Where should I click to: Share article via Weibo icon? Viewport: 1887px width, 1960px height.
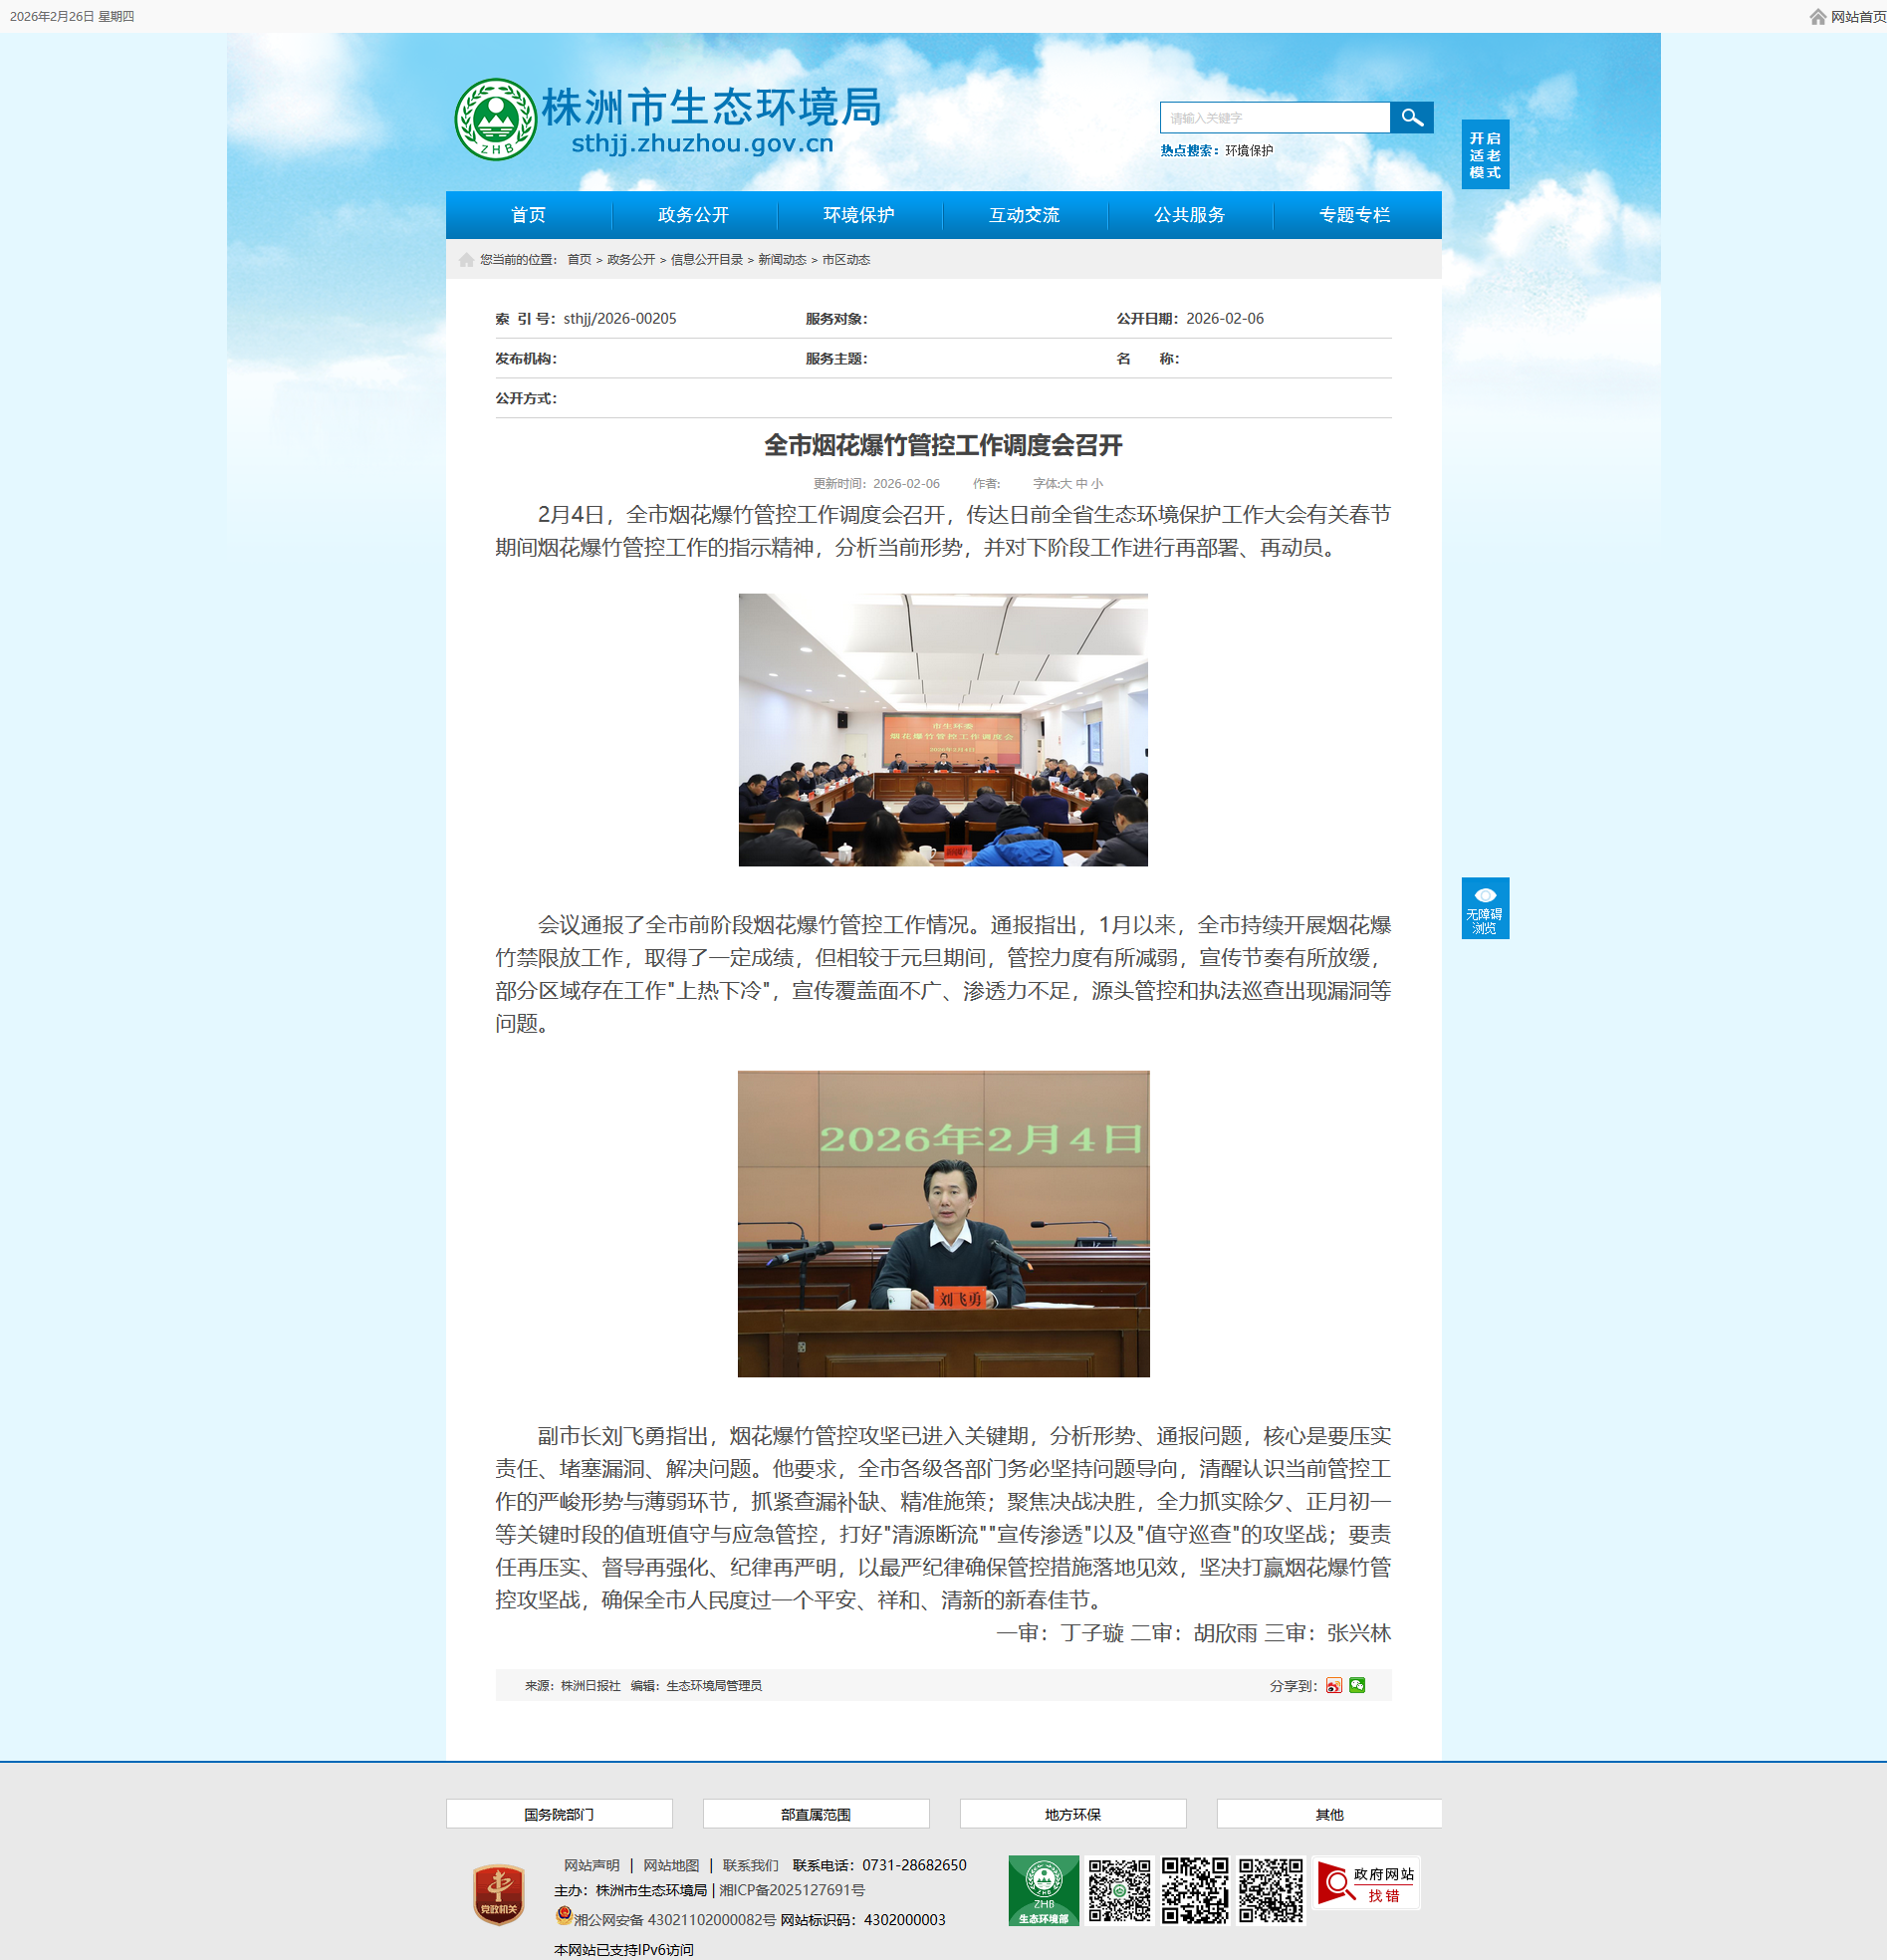[x=1333, y=1685]
